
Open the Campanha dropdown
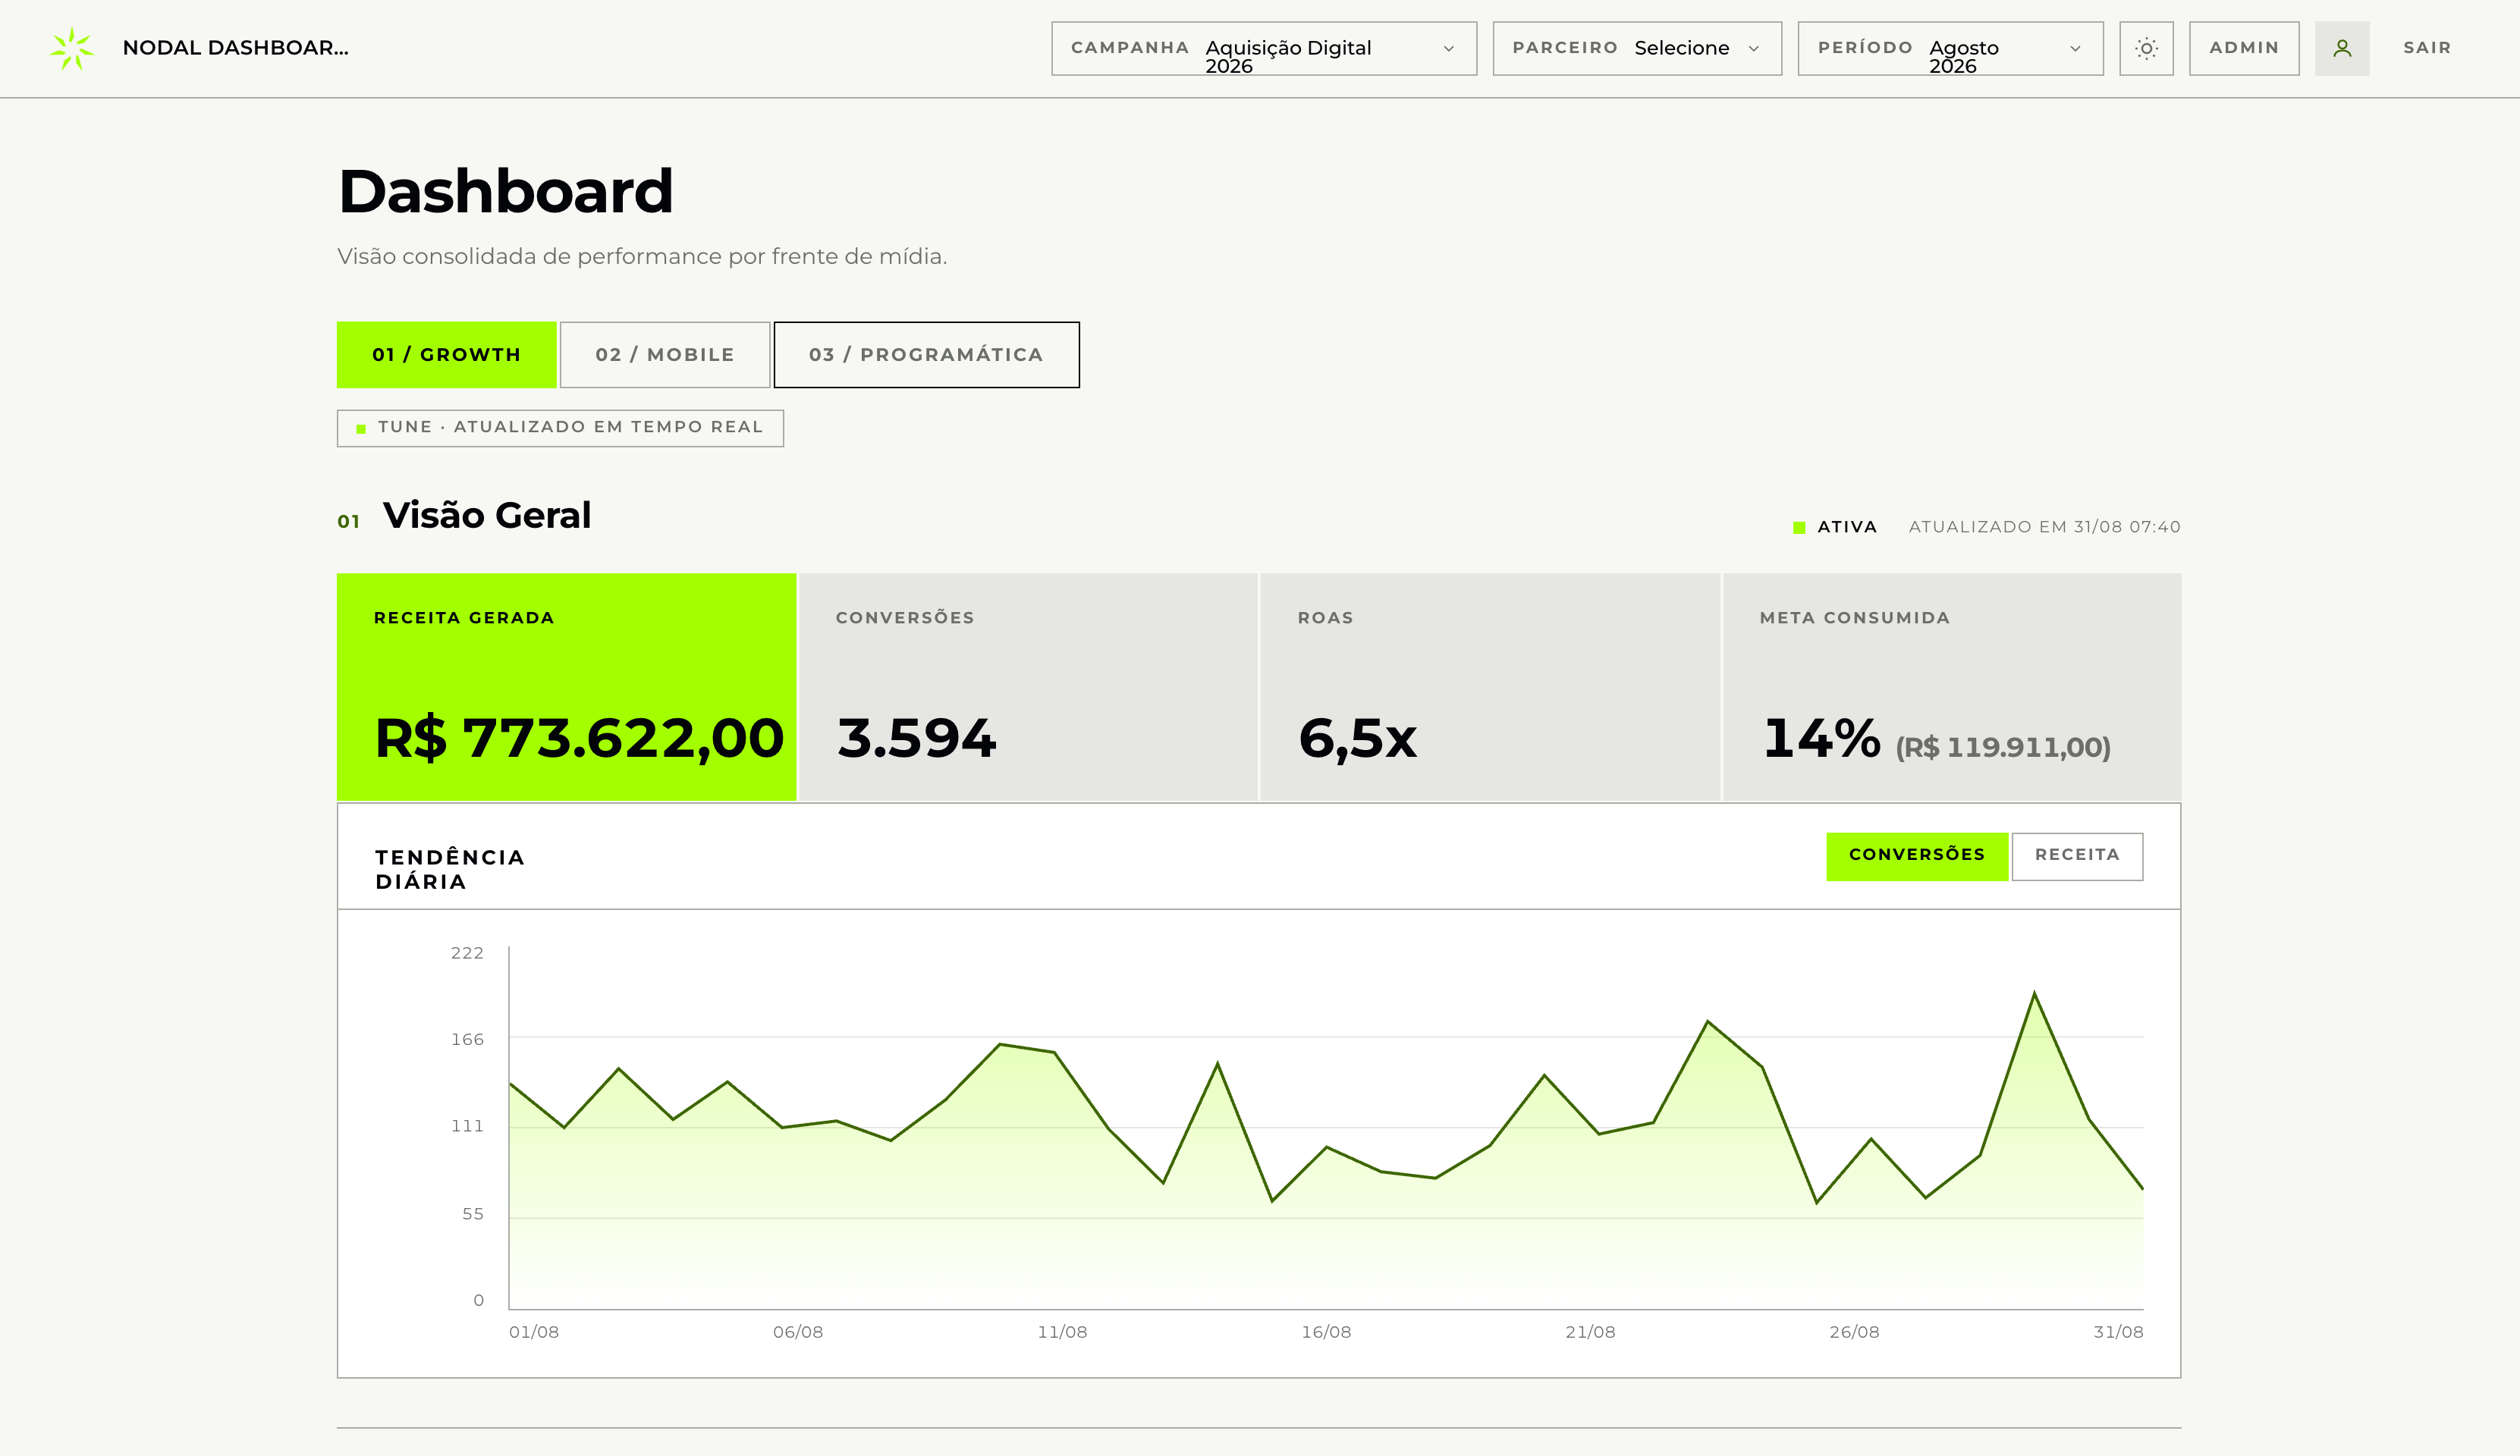(x=1264, y=48)
